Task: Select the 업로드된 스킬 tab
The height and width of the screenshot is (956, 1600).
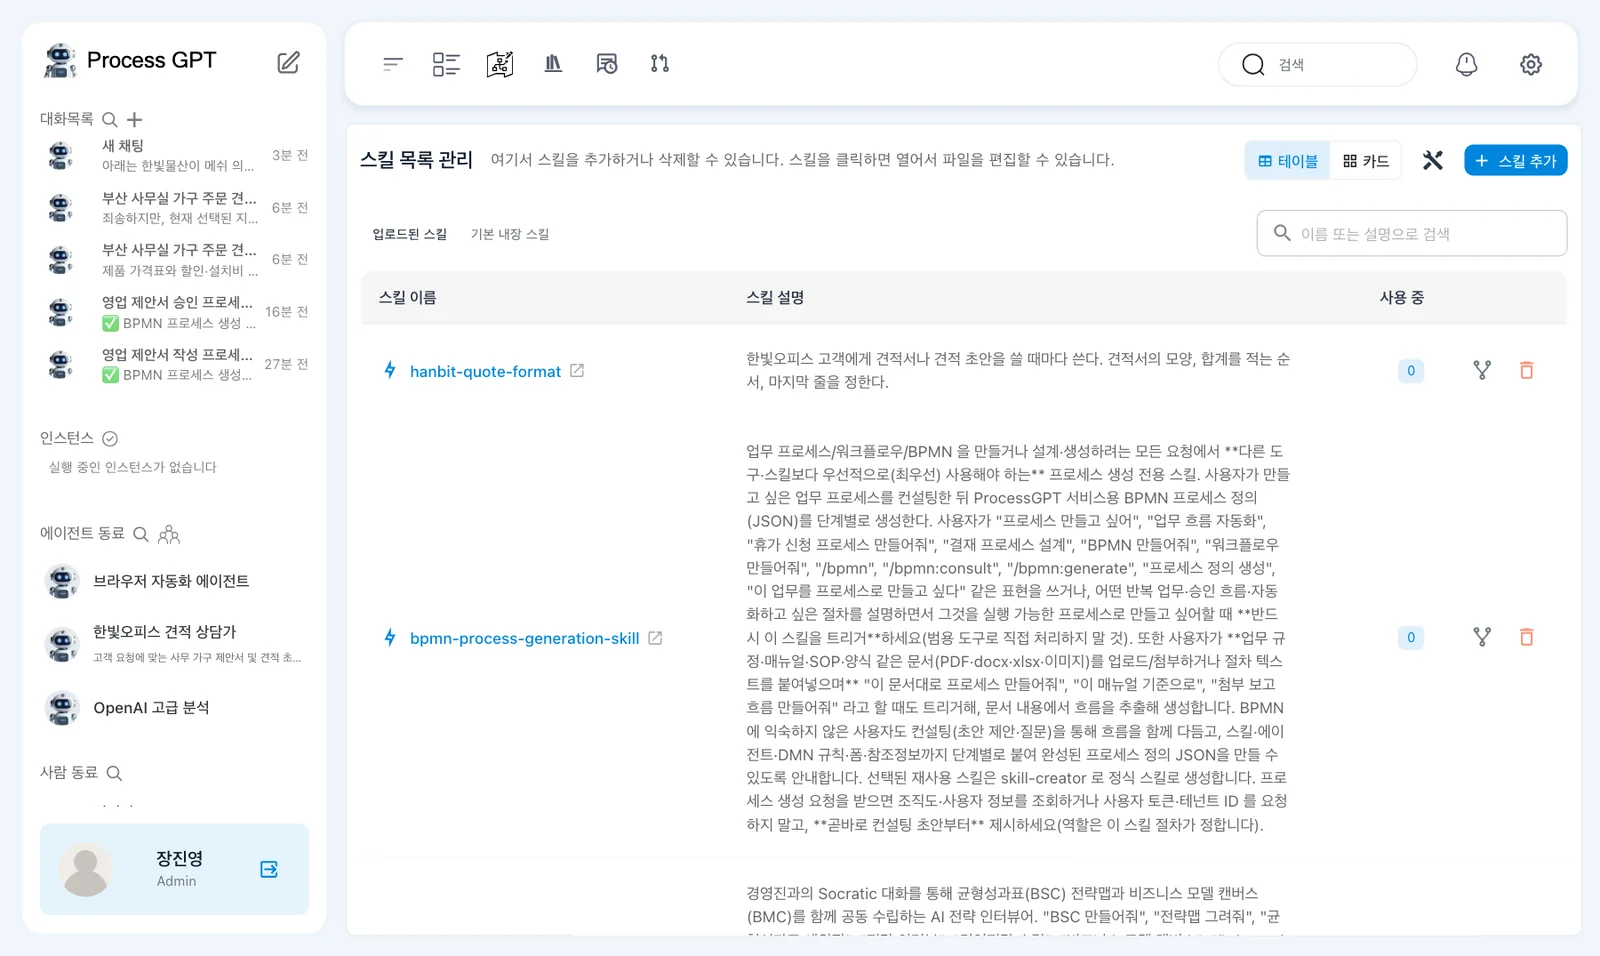Action: tap(410, 234)
